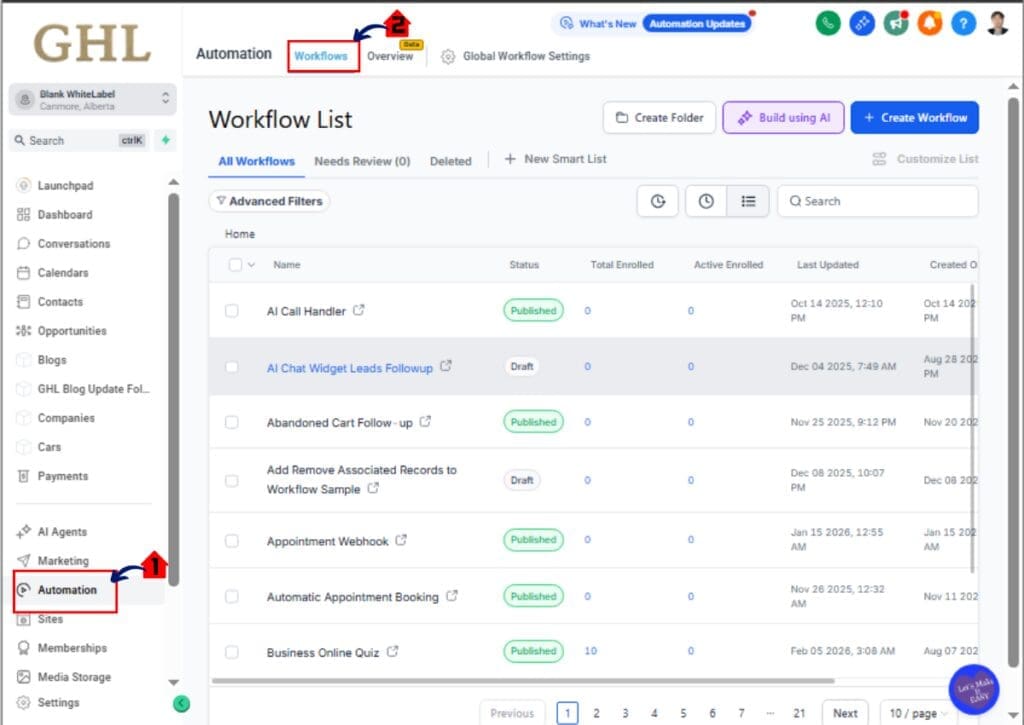Open Abandoned Cart Follow-up external link icon
The width and height of the screenshot is (1024, 725).
coord(425,422)
